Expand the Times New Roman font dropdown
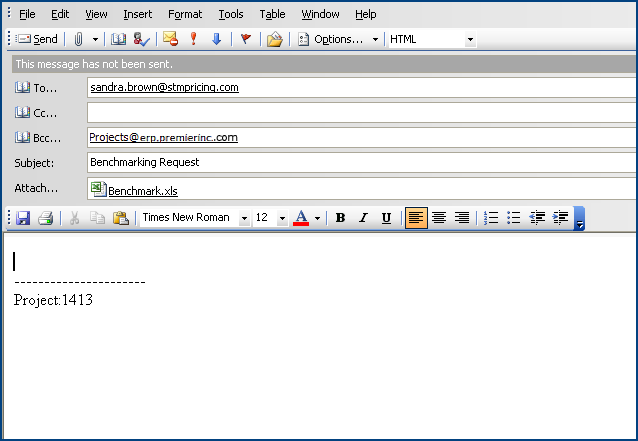Screen dimensions: 638x441 pos(244,218)
